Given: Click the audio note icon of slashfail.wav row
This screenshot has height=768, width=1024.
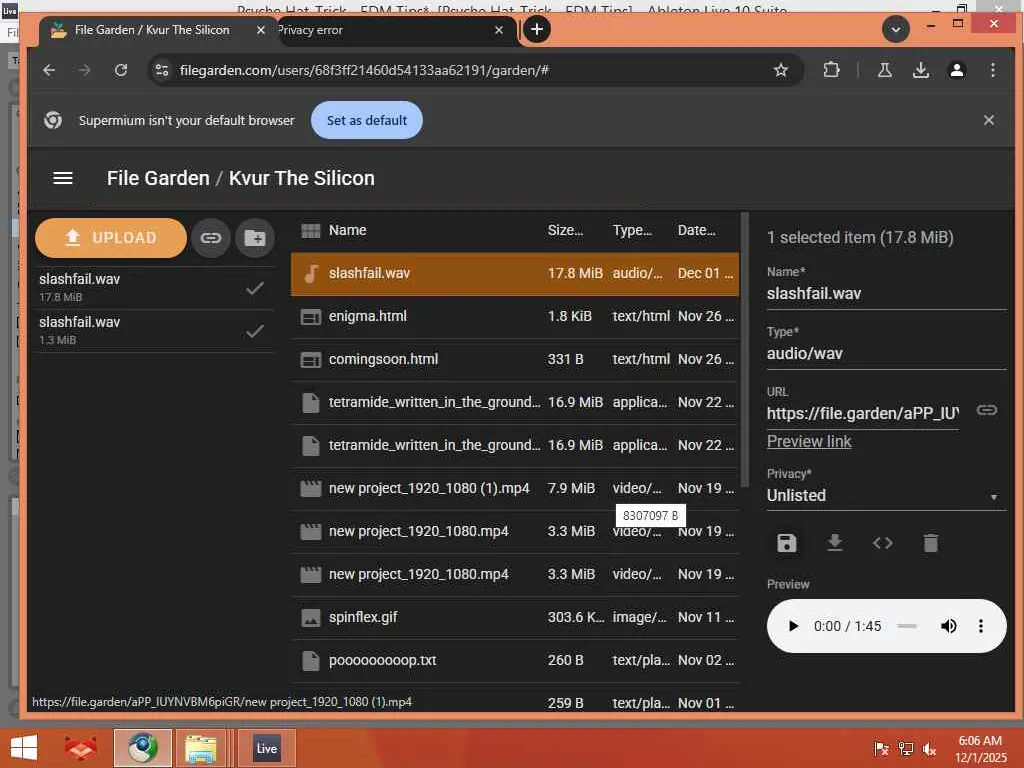Looking at the screenshot, I should coord(312,273).
